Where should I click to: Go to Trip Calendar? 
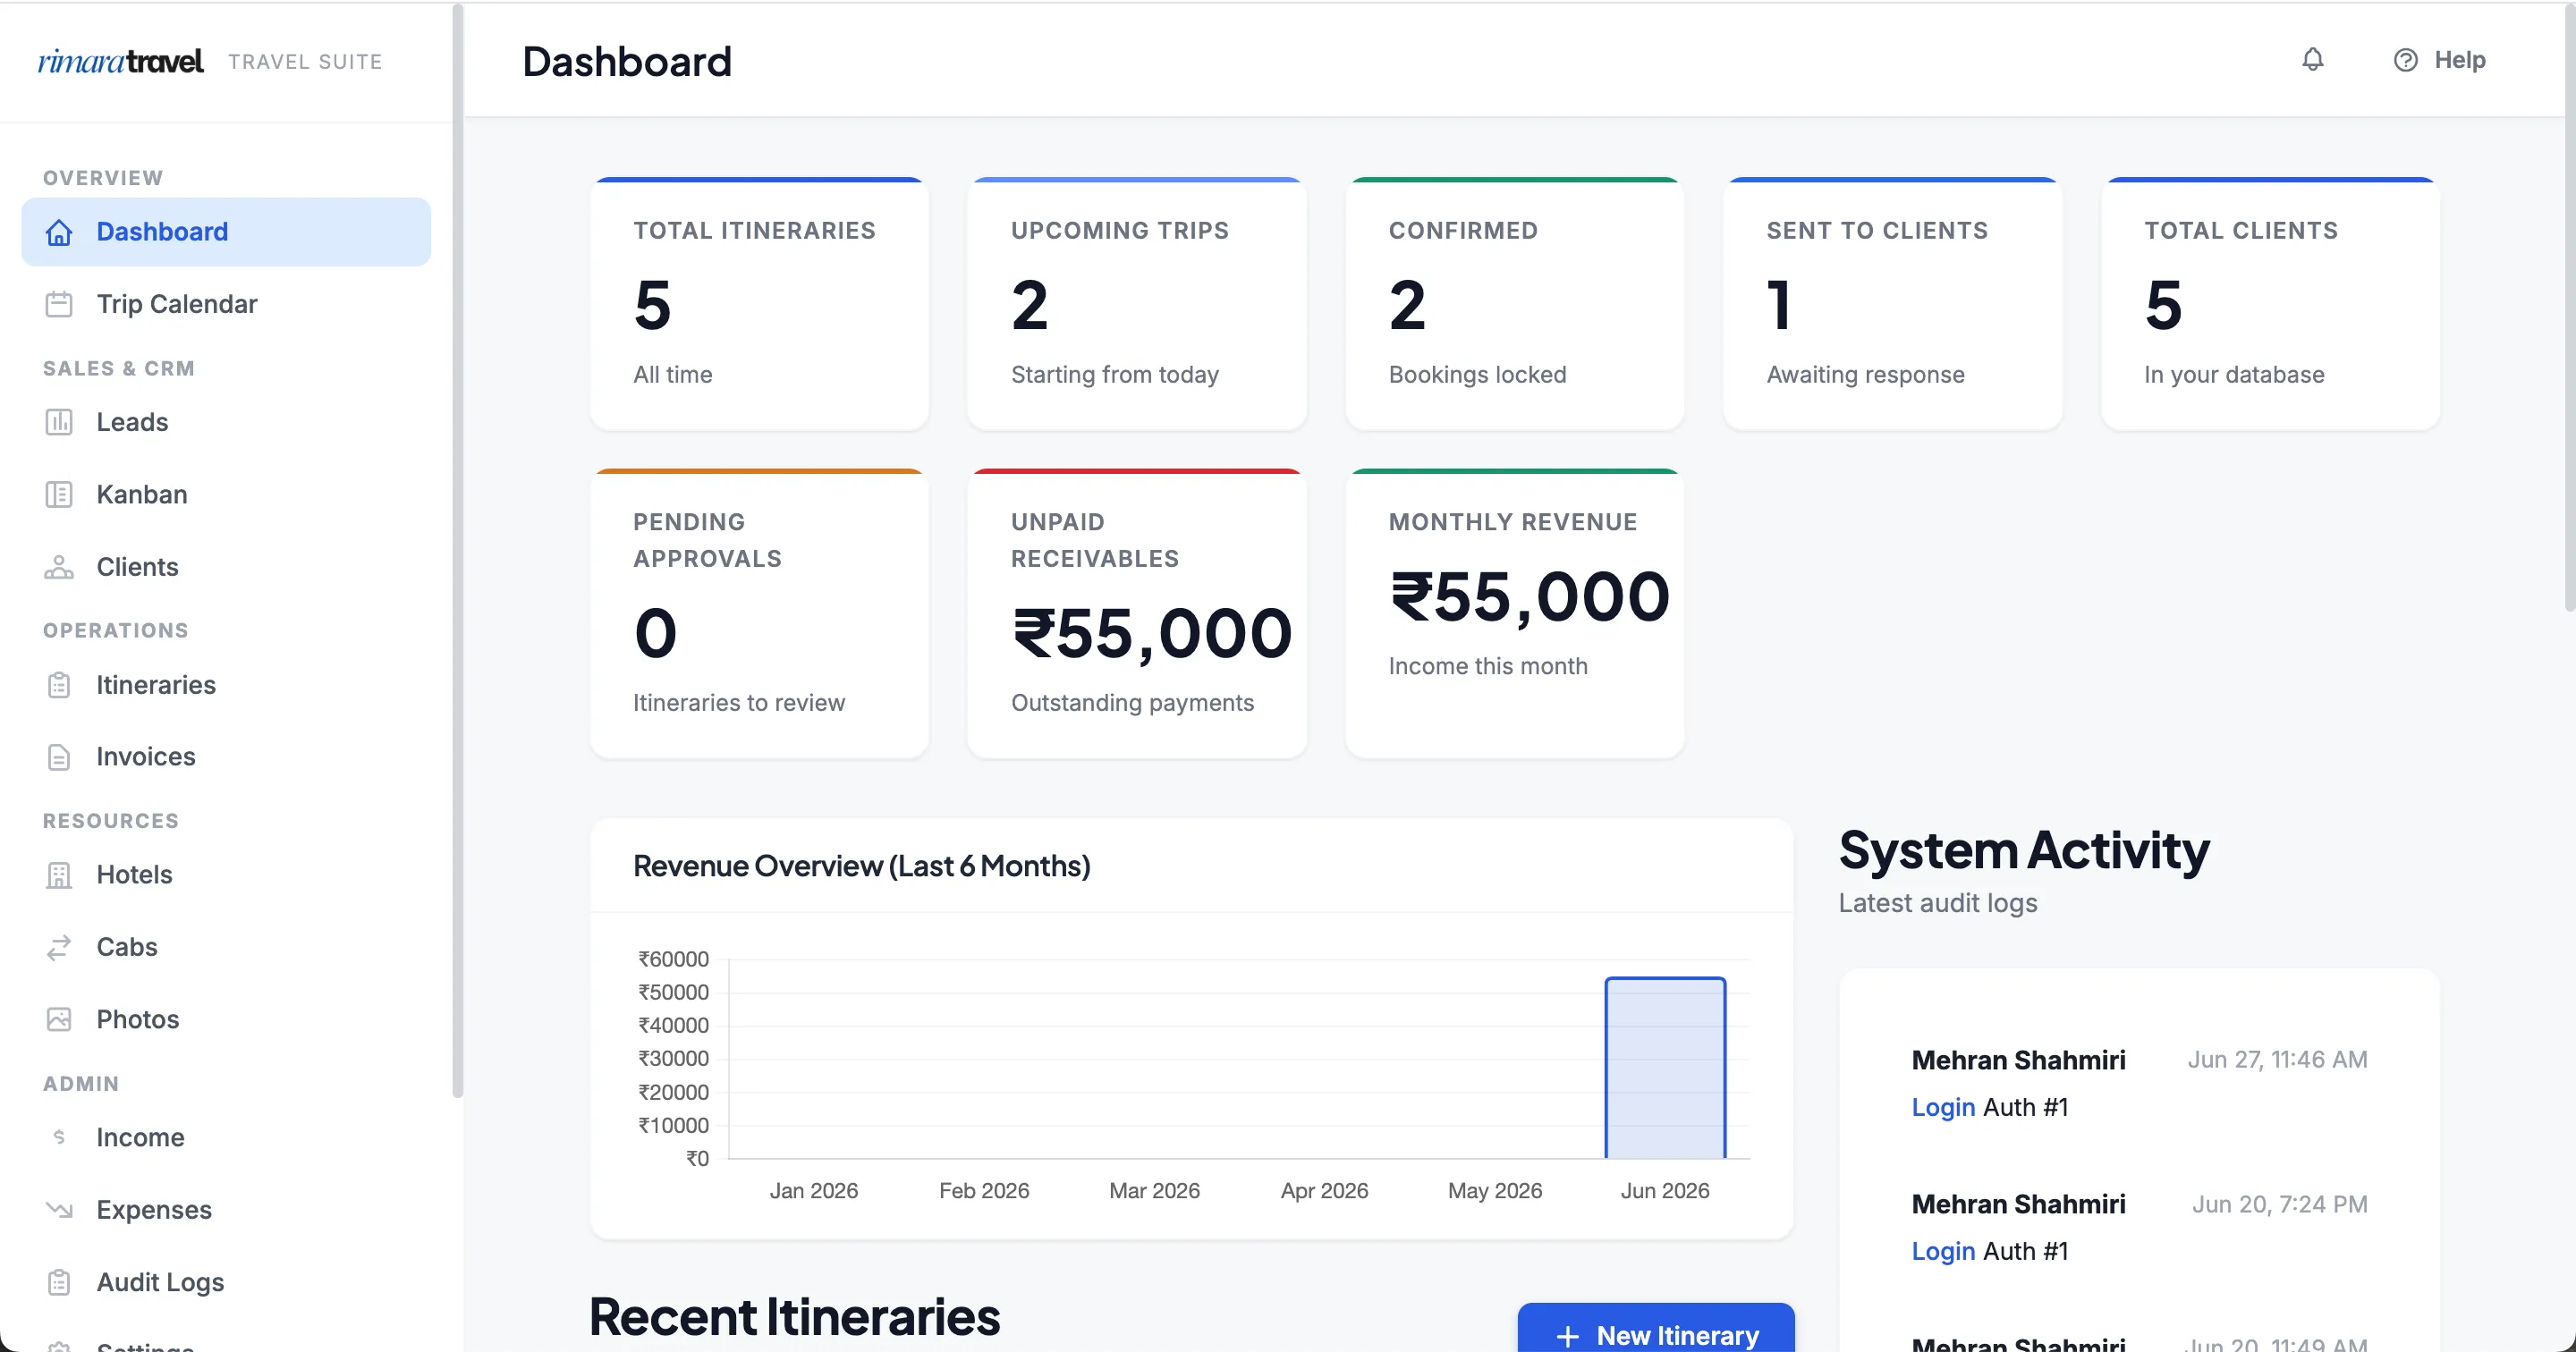pos(226,304)
